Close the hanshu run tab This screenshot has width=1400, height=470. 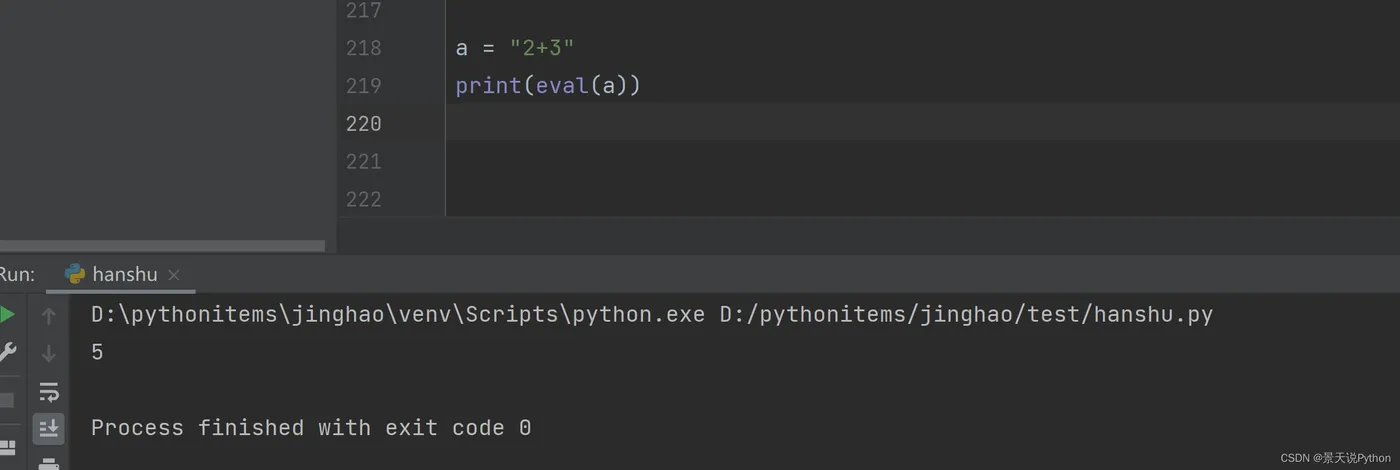174,274
